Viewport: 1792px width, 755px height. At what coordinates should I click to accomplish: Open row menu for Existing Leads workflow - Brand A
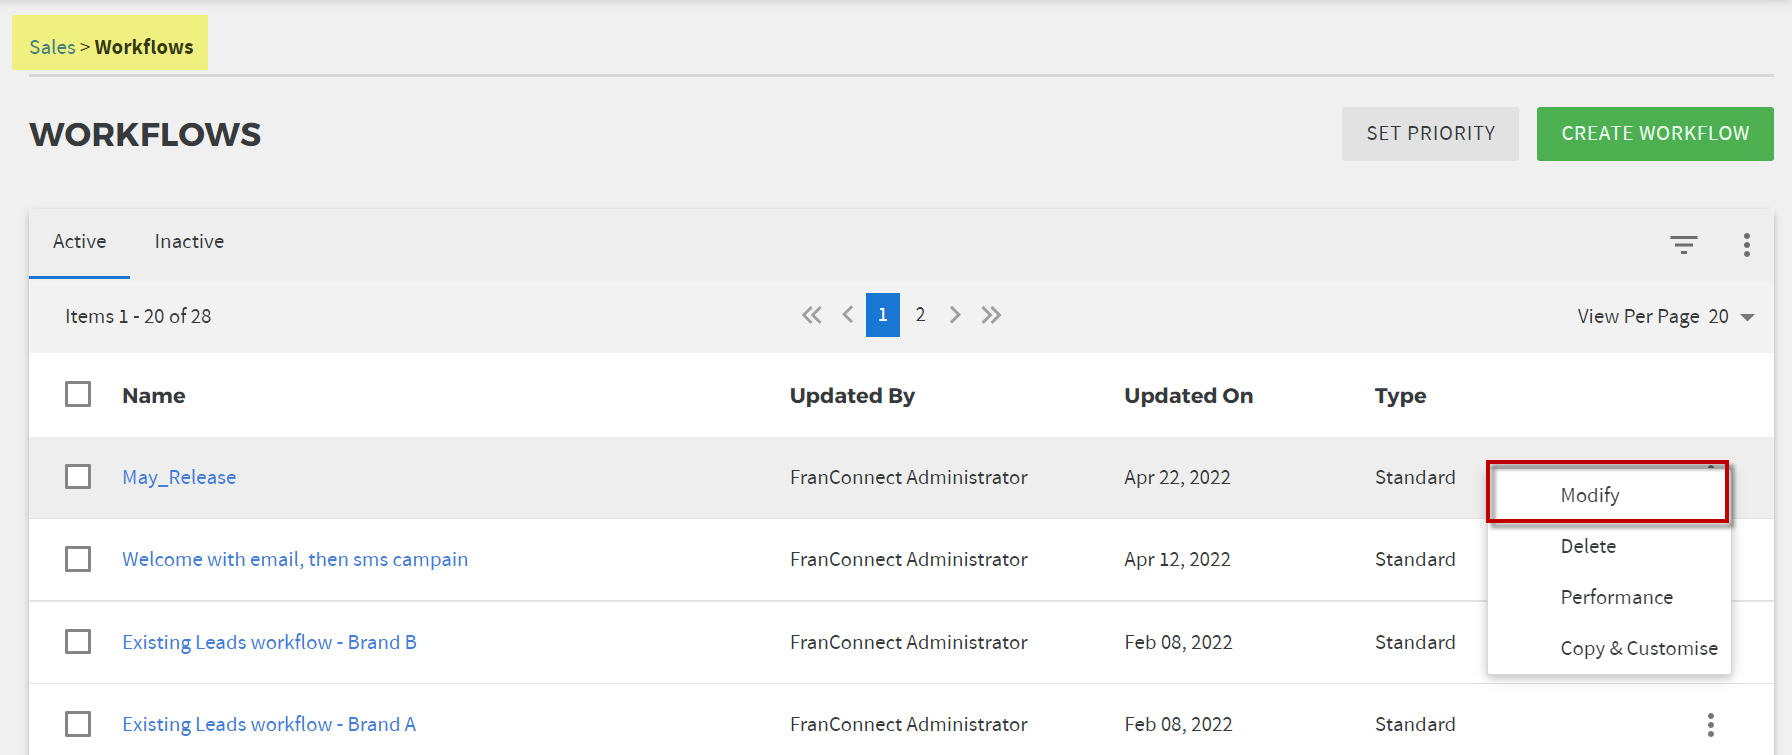coord(1711,724)
